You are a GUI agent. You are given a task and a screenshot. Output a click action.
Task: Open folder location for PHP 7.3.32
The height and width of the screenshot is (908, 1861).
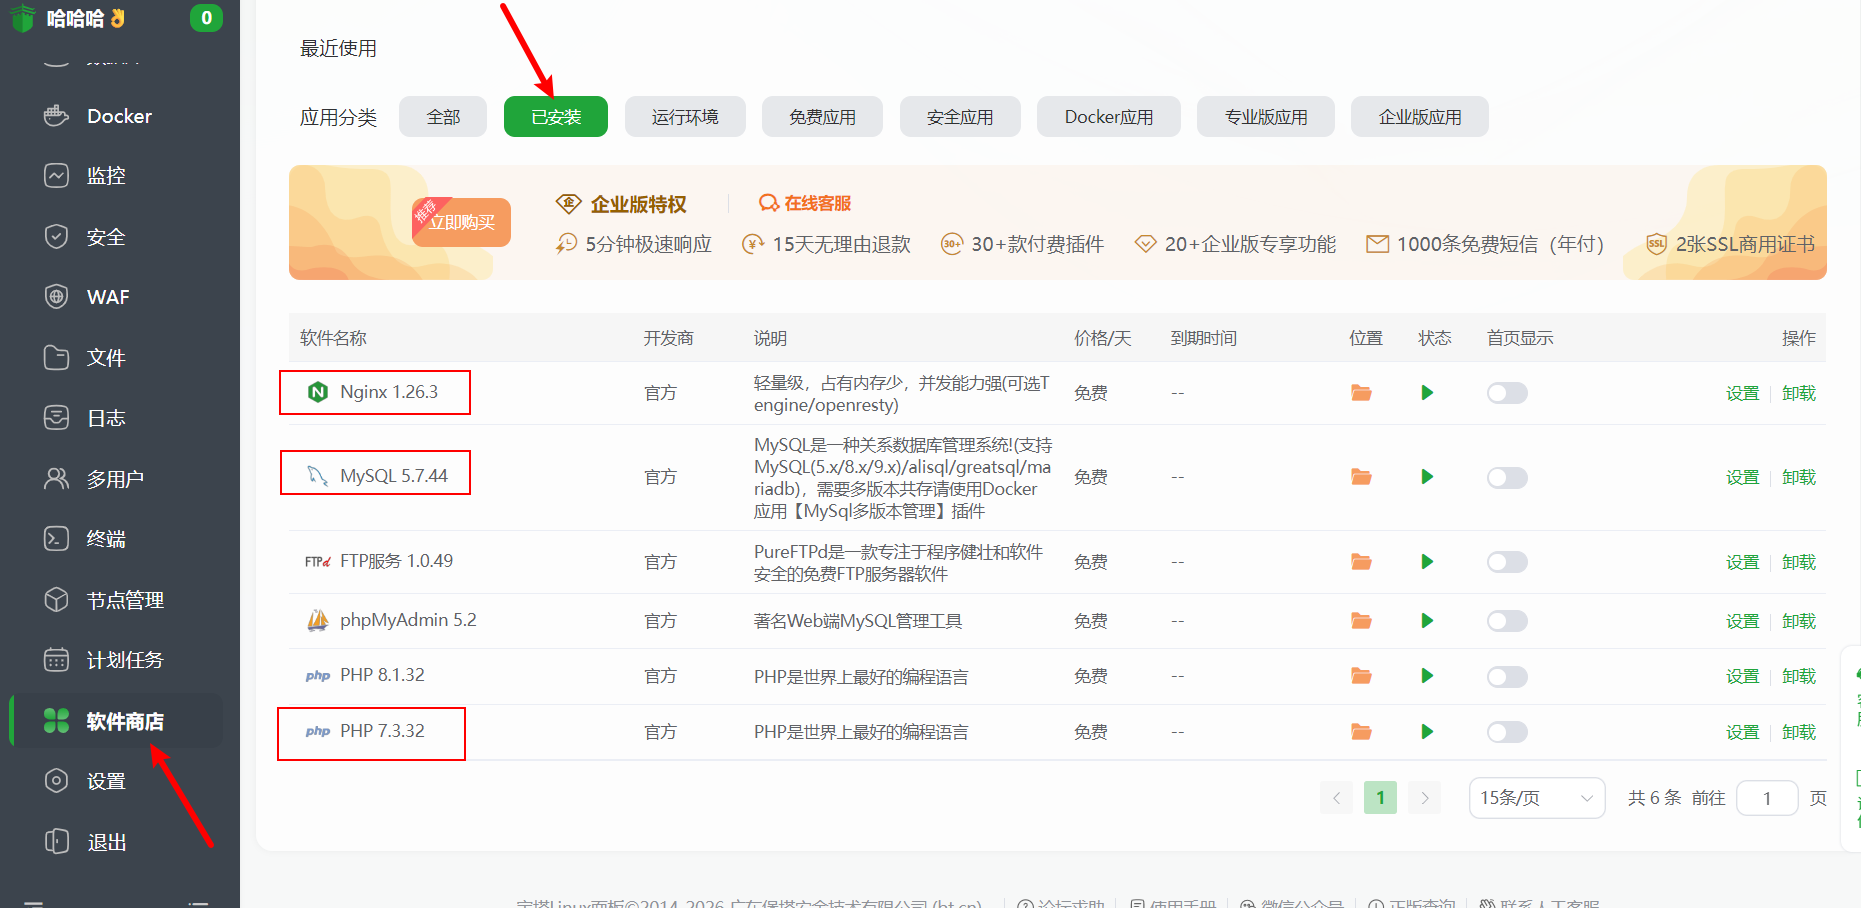(1361, 732)
